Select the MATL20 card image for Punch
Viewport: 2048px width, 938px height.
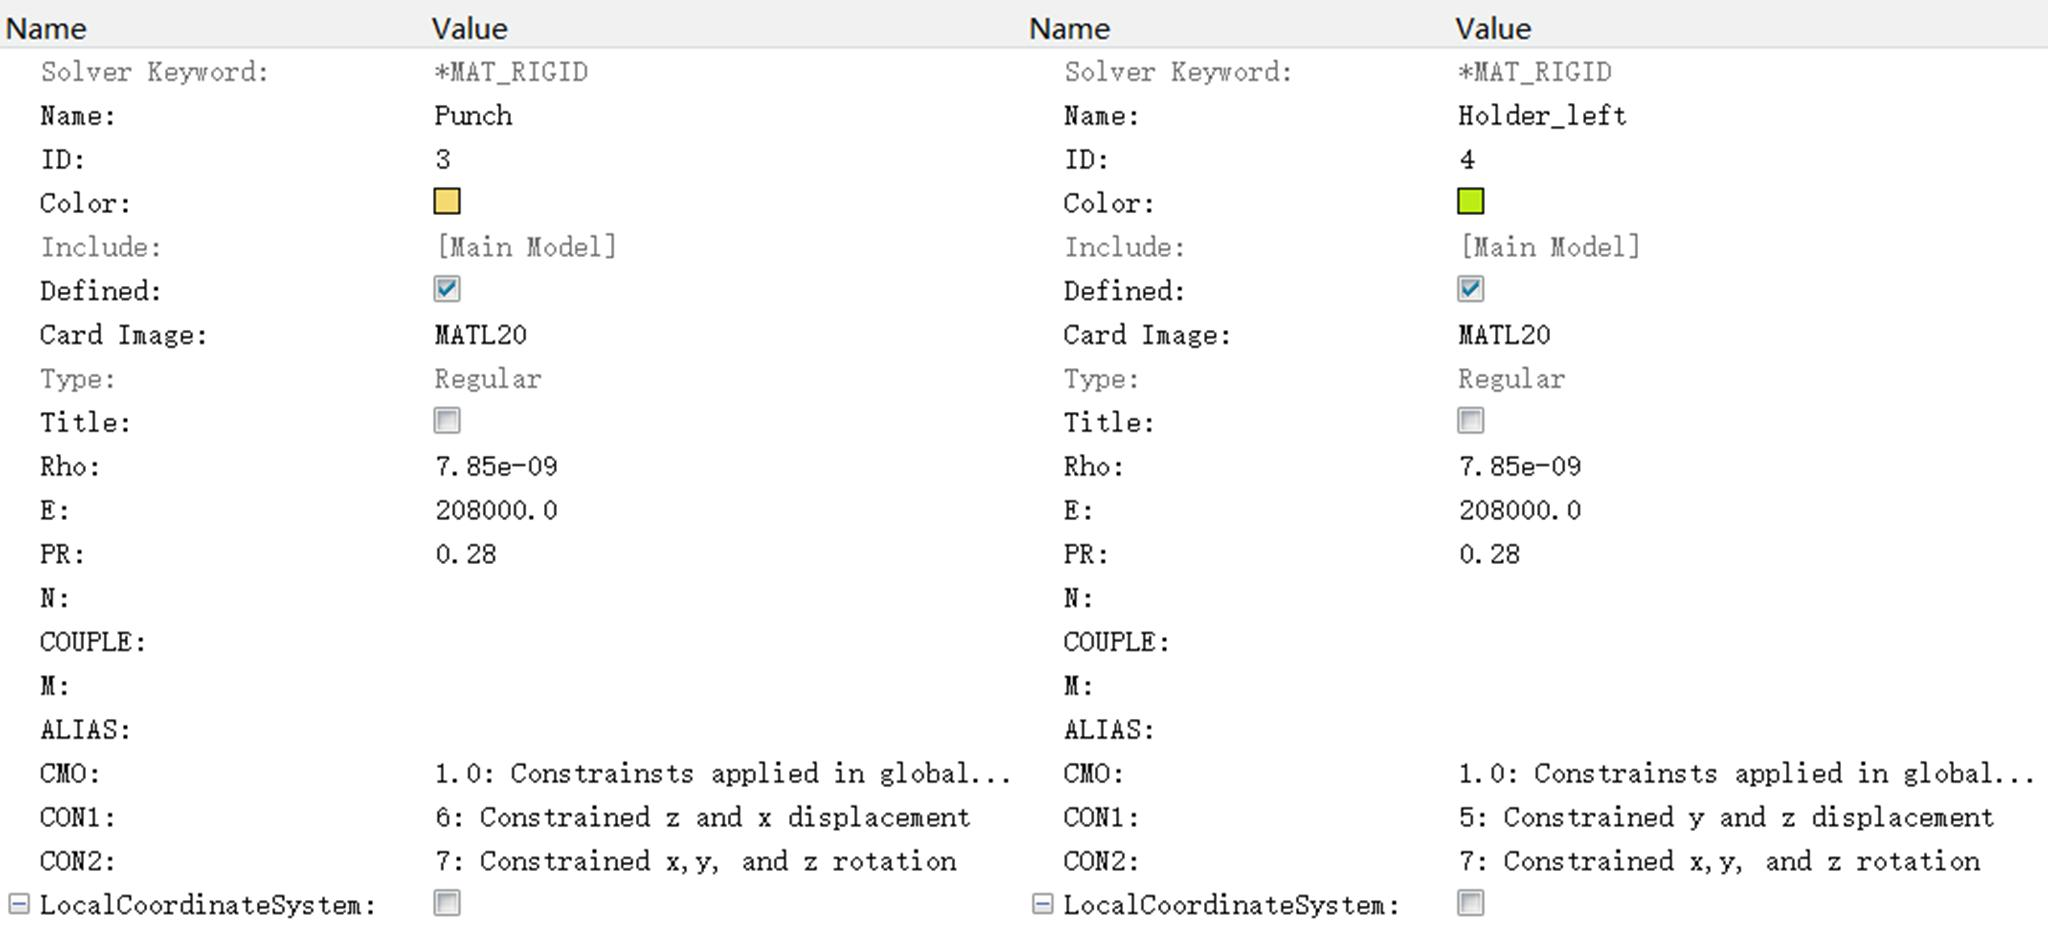480,334
